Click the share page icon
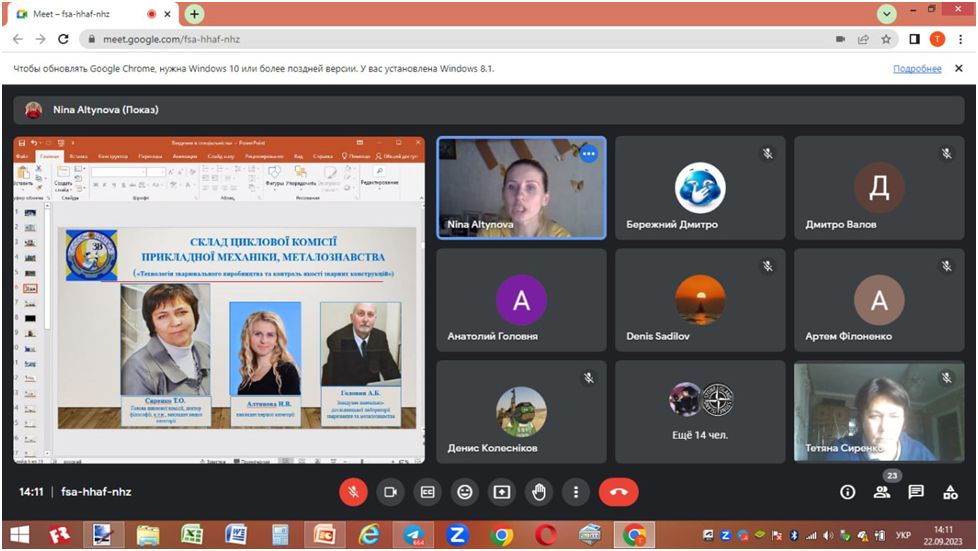The height and width of the screenshot is (551, 978). coord(863,39)
